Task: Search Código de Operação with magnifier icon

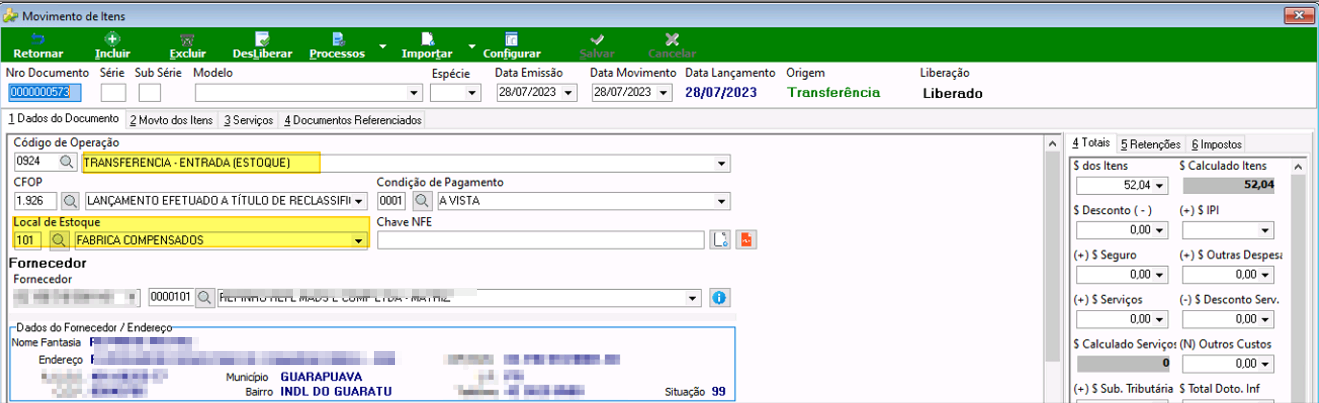Action: click(x=67, y=162)
